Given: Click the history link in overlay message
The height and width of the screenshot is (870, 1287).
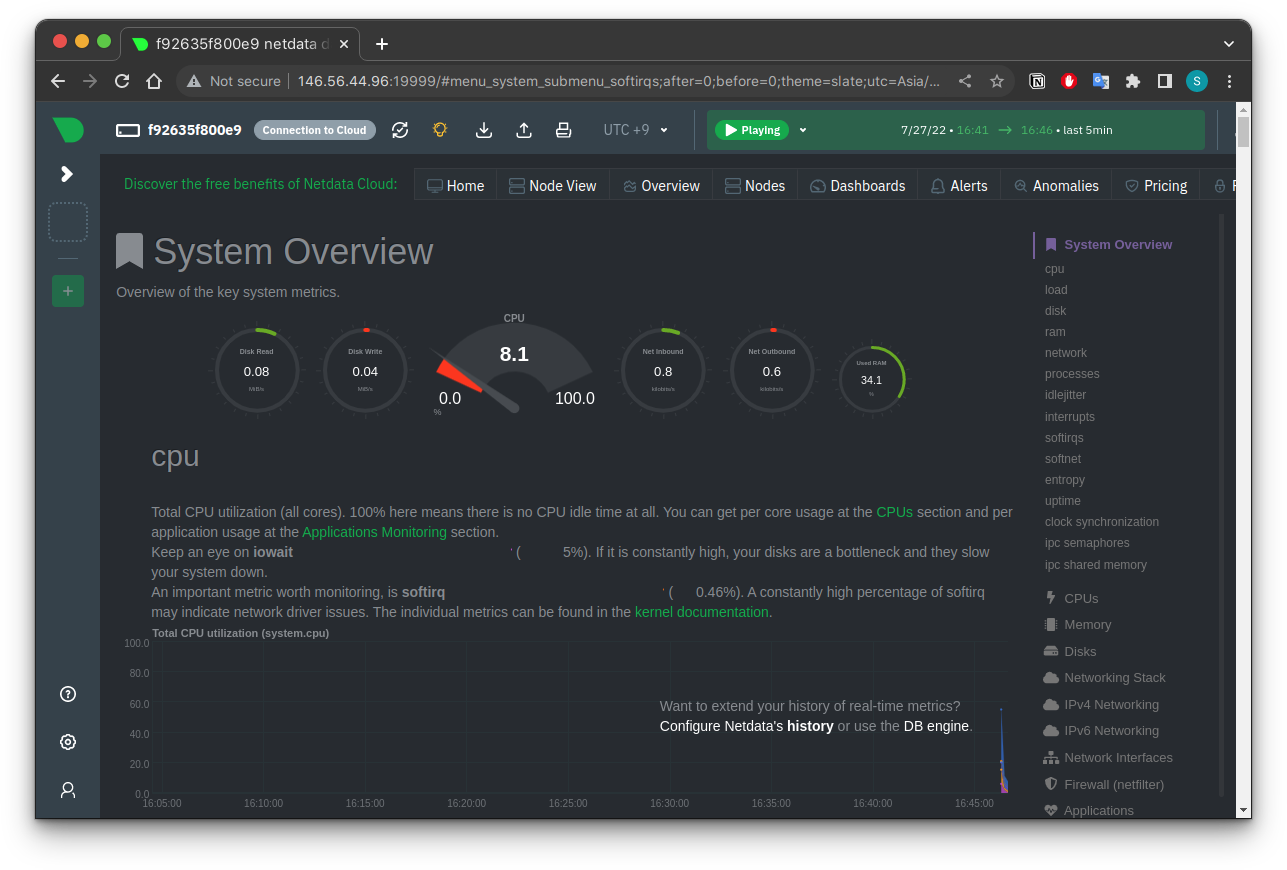Looking at the screenshot, I should pos(810,726).
